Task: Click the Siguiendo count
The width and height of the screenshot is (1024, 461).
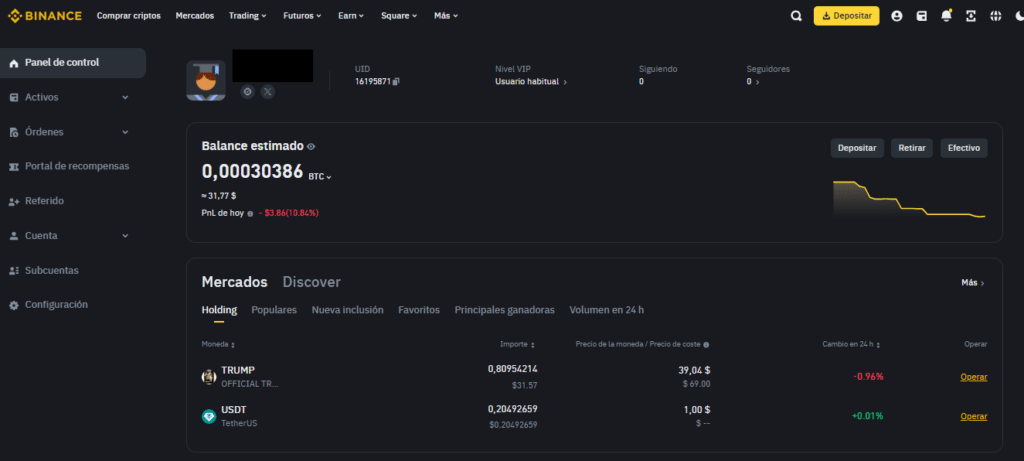Action: point(641,82)
